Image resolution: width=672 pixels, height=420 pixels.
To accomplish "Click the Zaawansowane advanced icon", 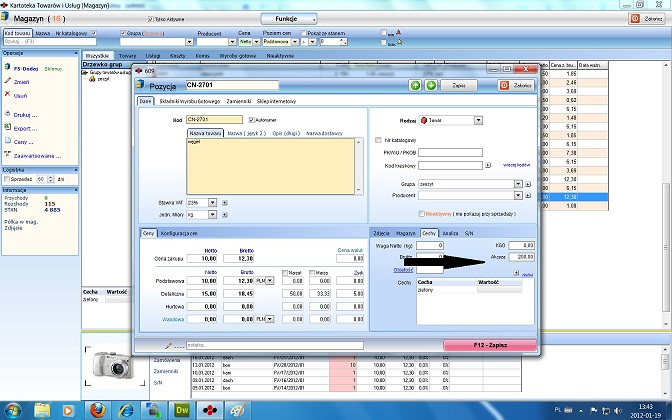I will click(7, 155).
